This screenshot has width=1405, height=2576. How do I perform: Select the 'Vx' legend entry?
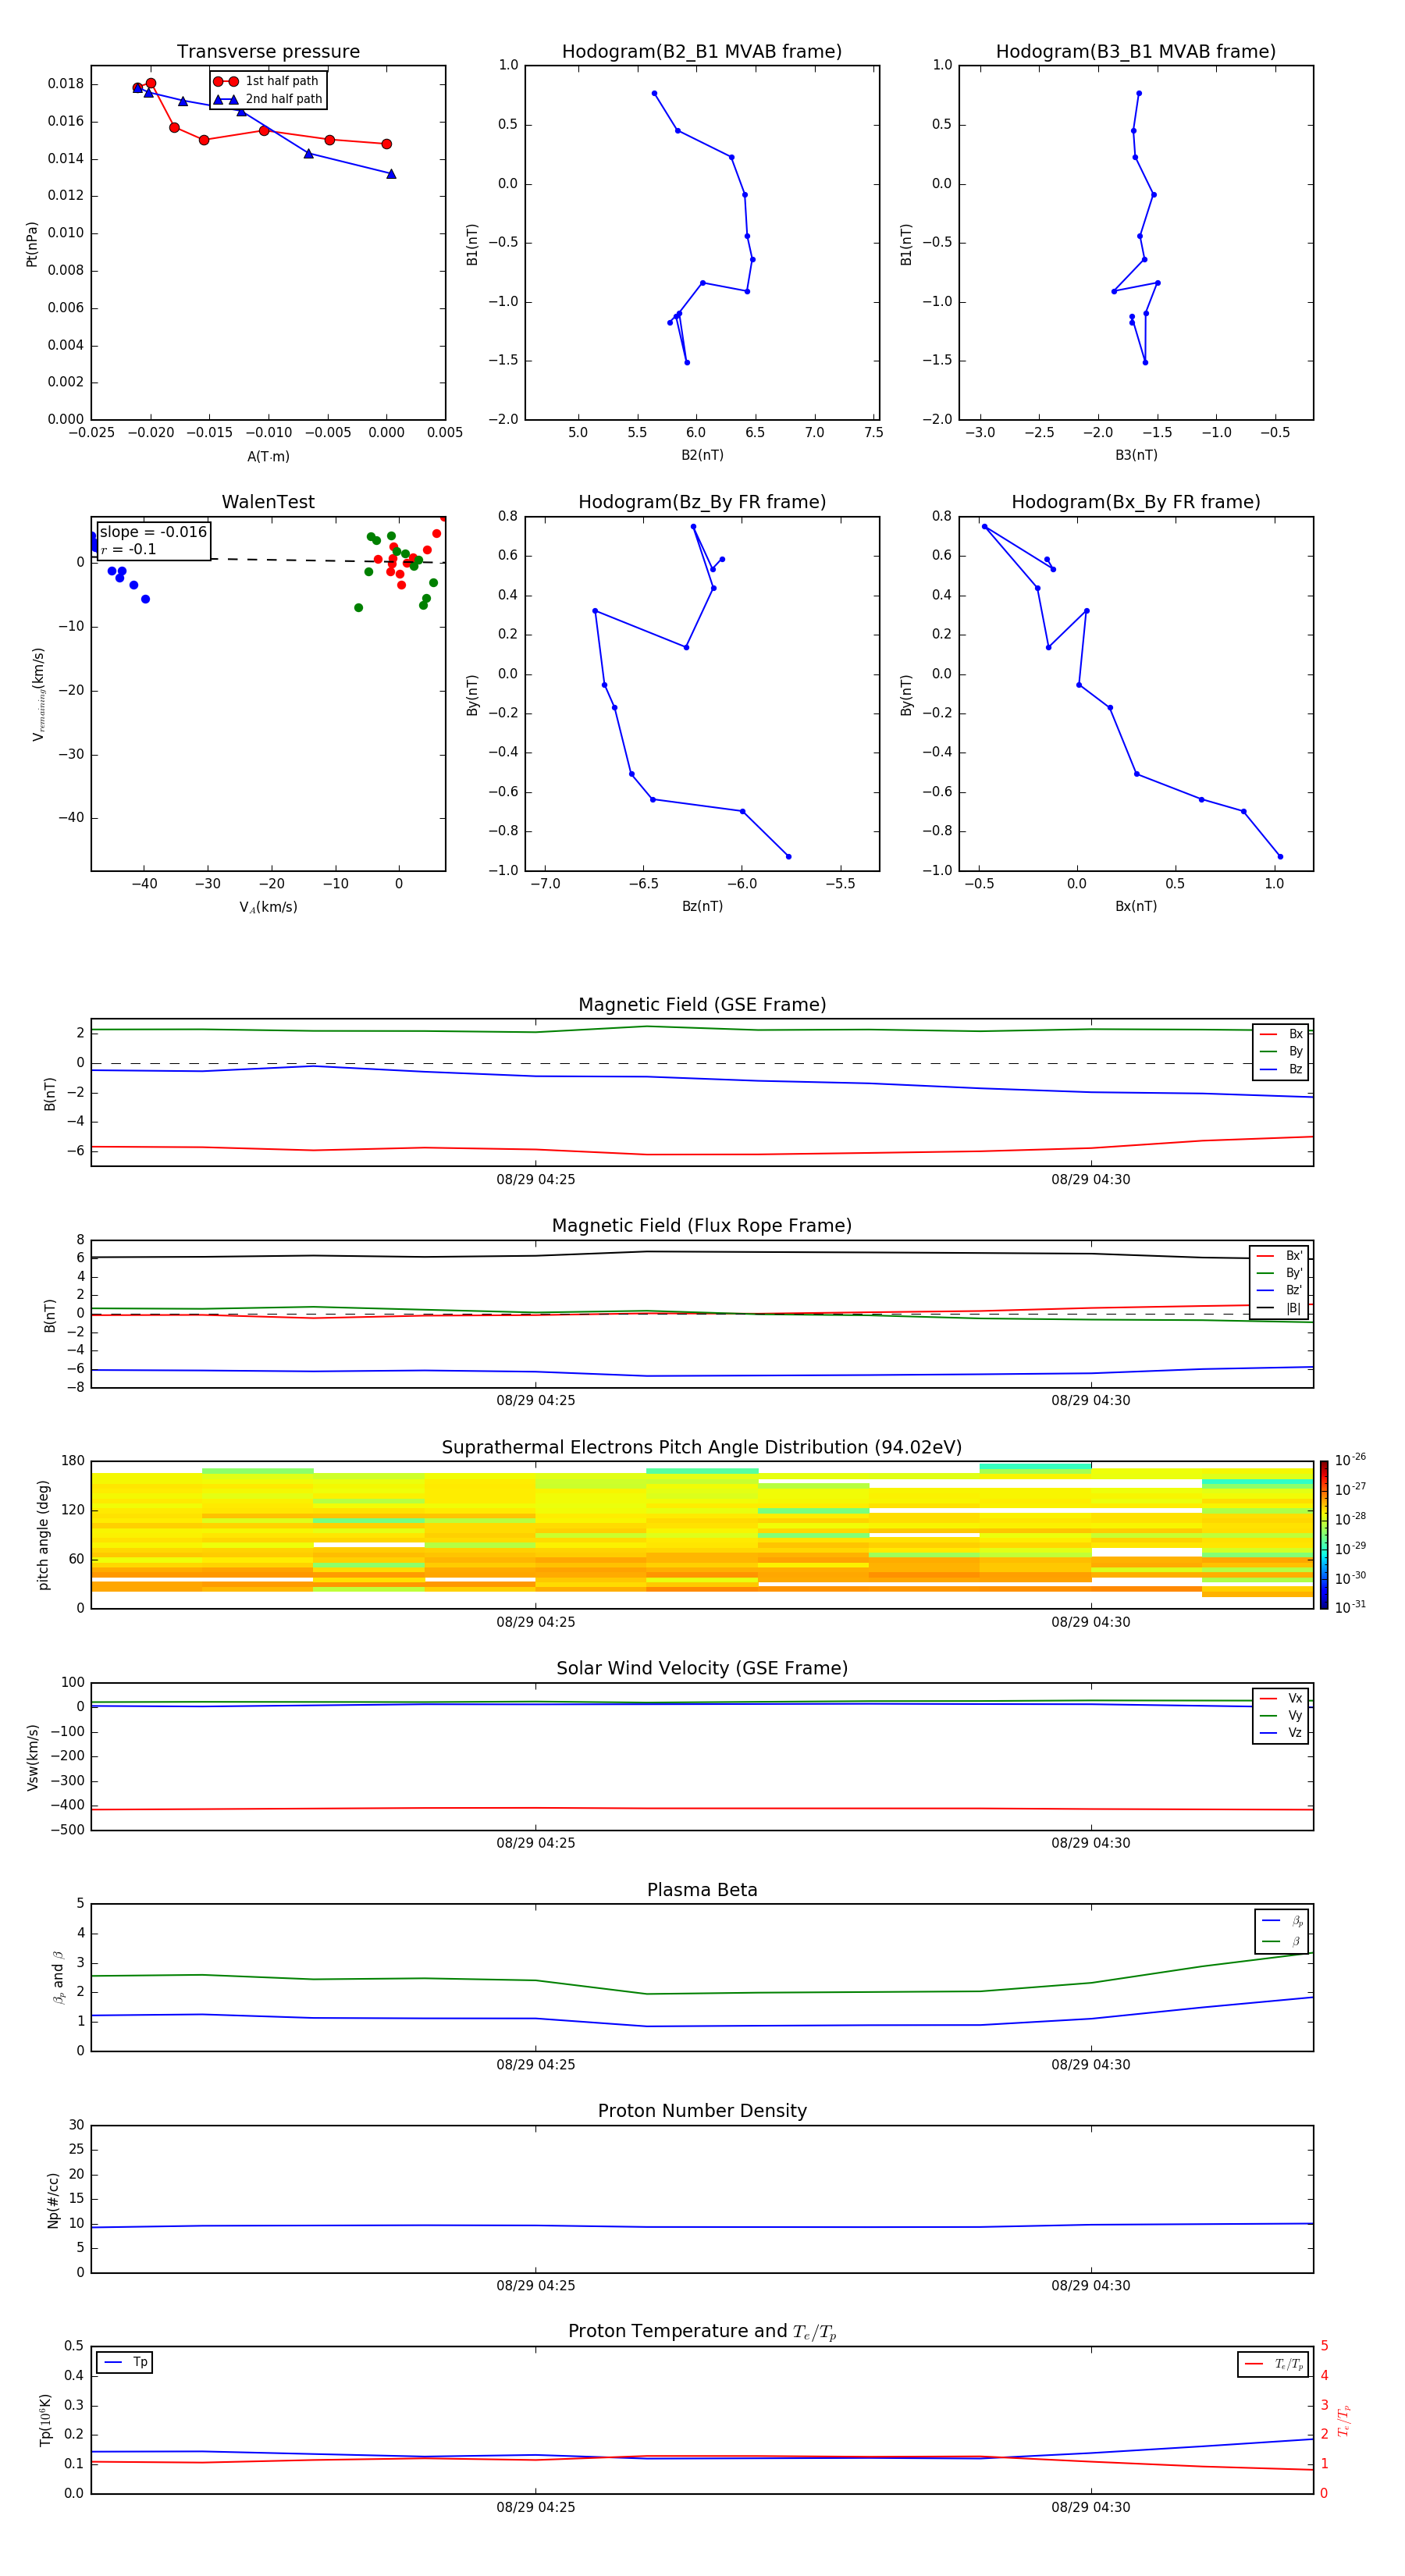pyautogui.click(x=1281, y=1698)
